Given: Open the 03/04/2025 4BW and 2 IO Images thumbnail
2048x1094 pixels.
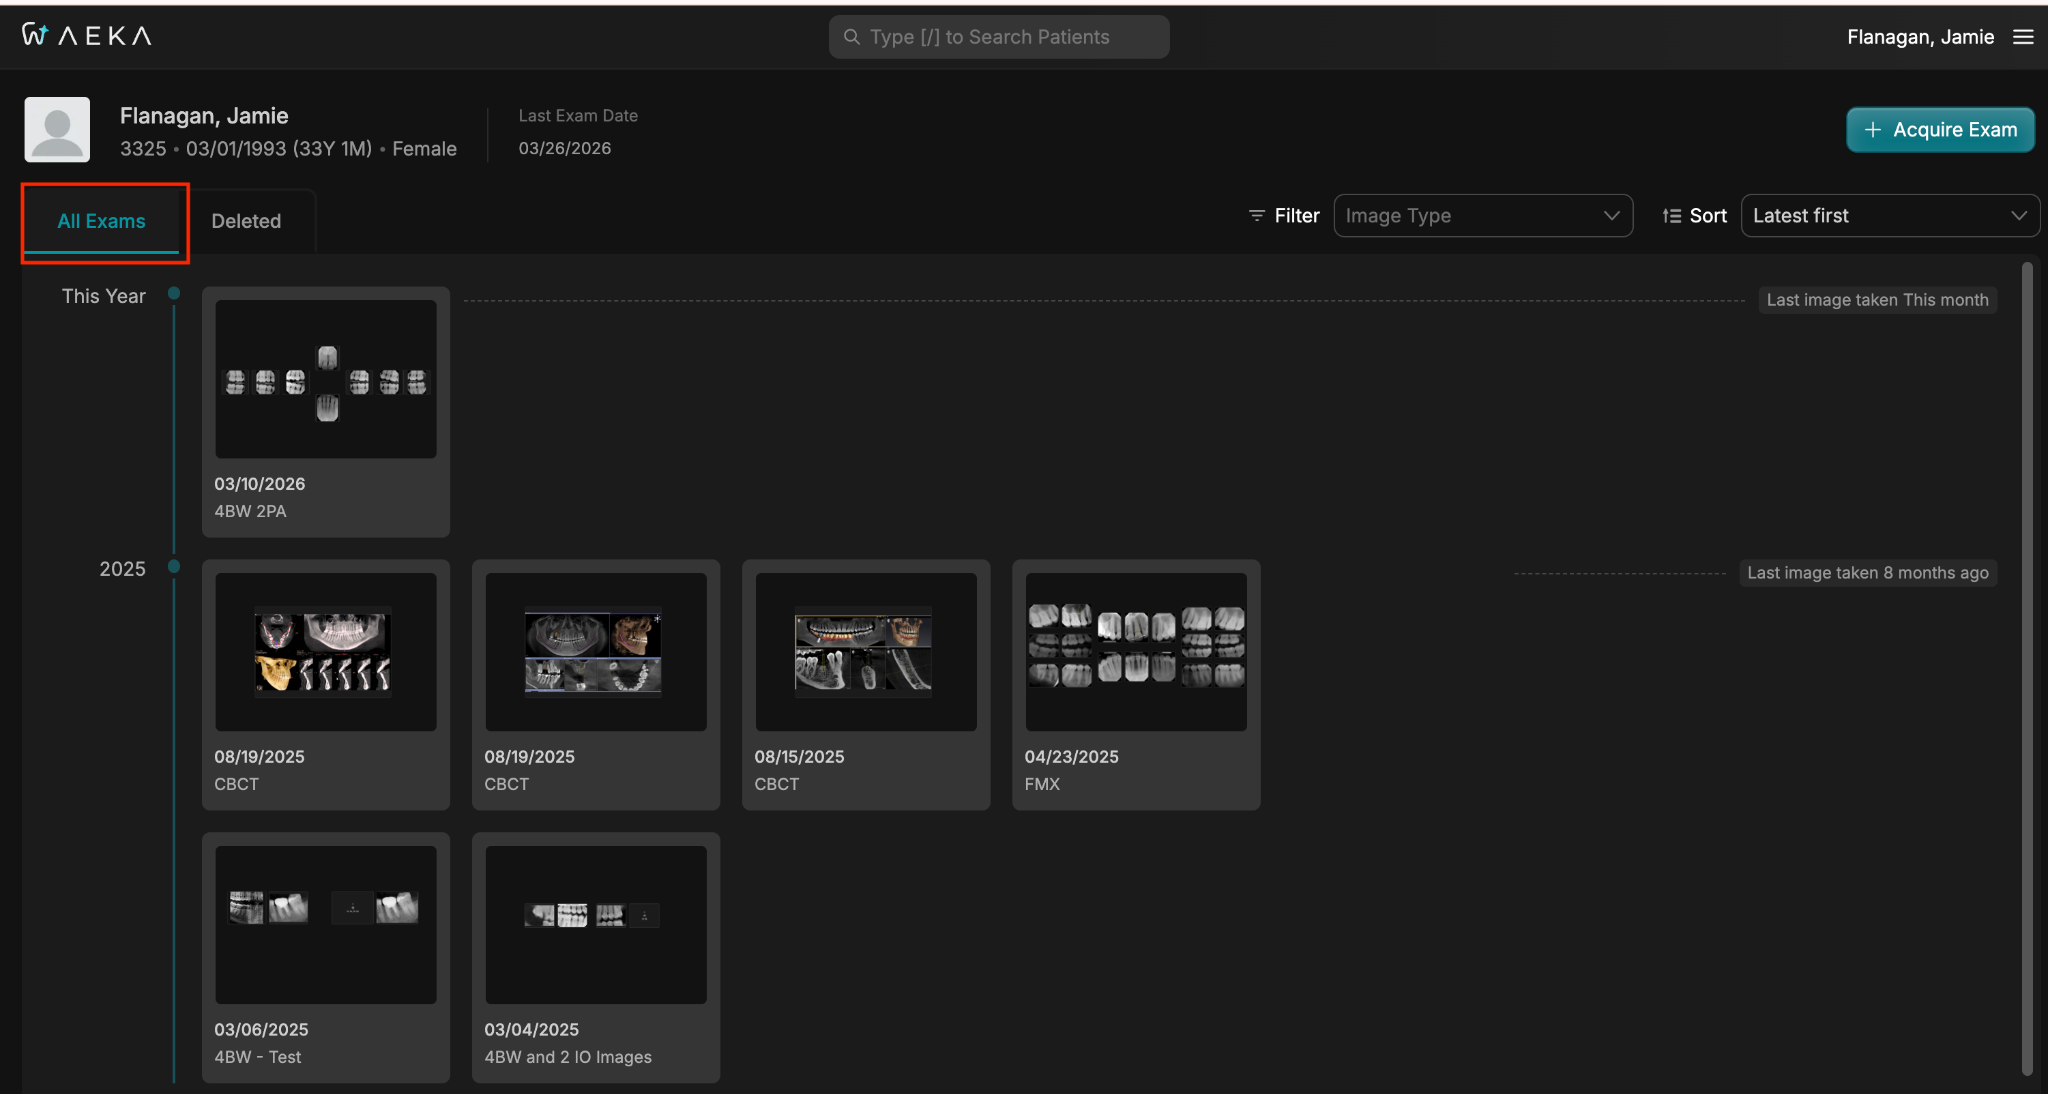Looking at the screenshot, I should [x=596, y=925].
